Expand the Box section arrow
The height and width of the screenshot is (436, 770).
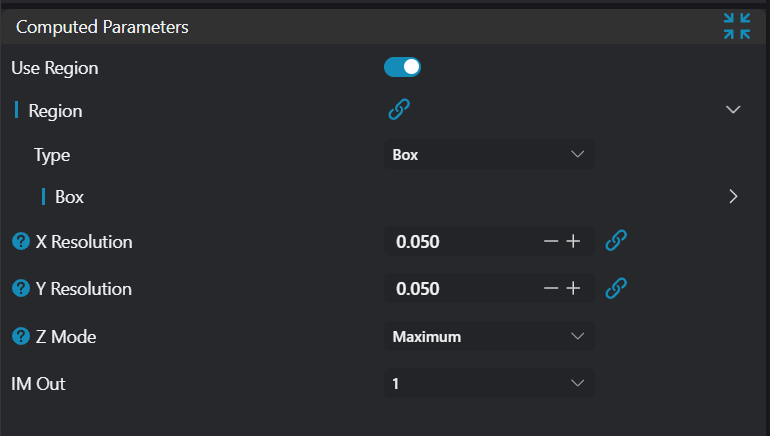733,197
